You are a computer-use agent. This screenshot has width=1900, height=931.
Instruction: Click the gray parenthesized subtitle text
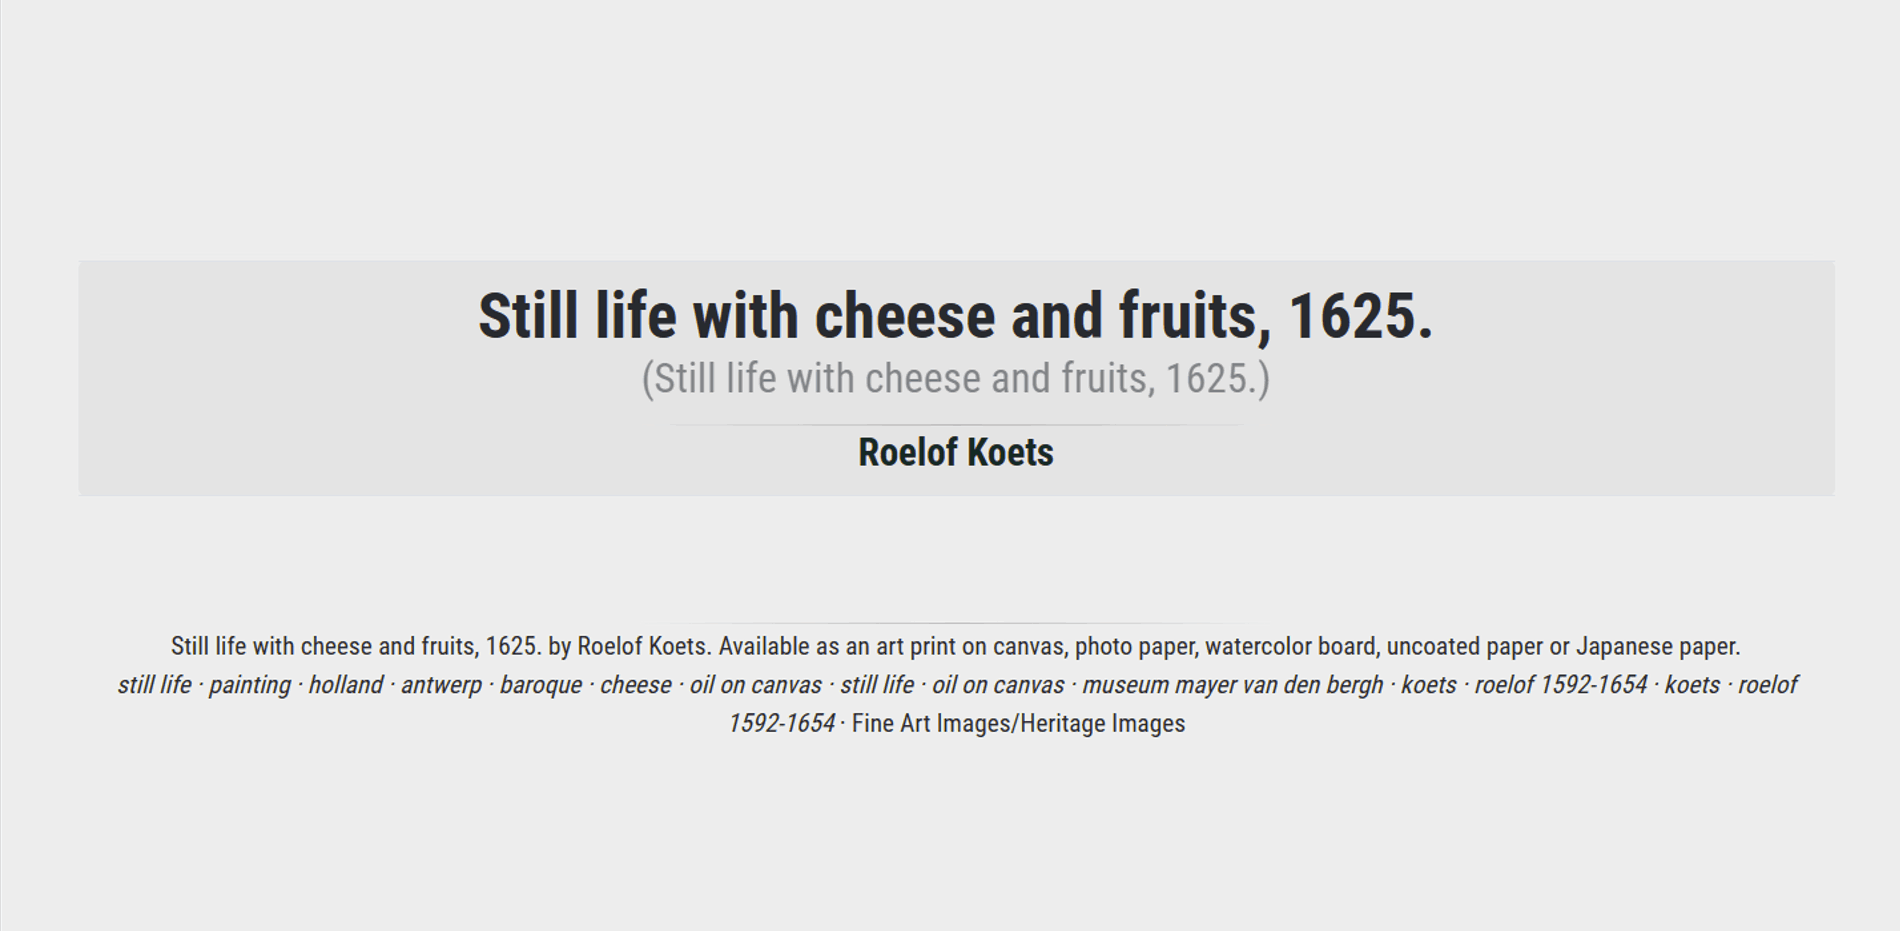(x=956, y=379)
